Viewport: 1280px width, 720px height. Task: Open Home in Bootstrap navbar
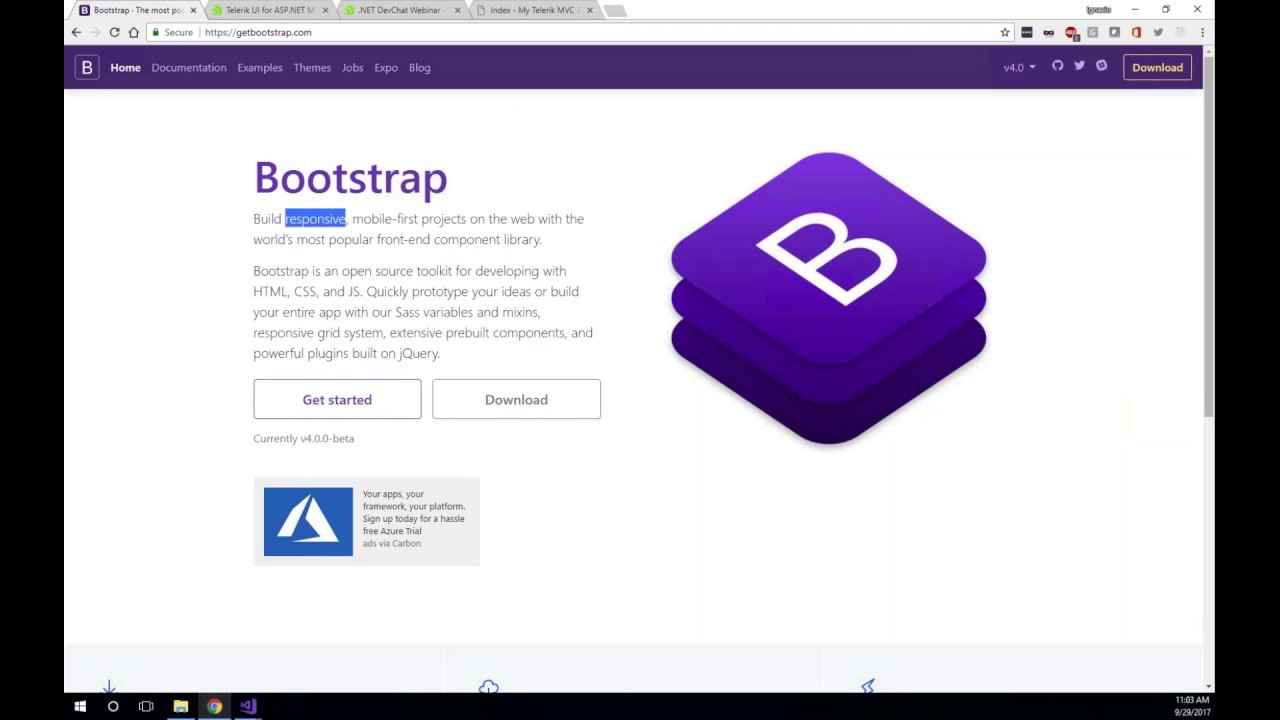[x=125, y=67]
